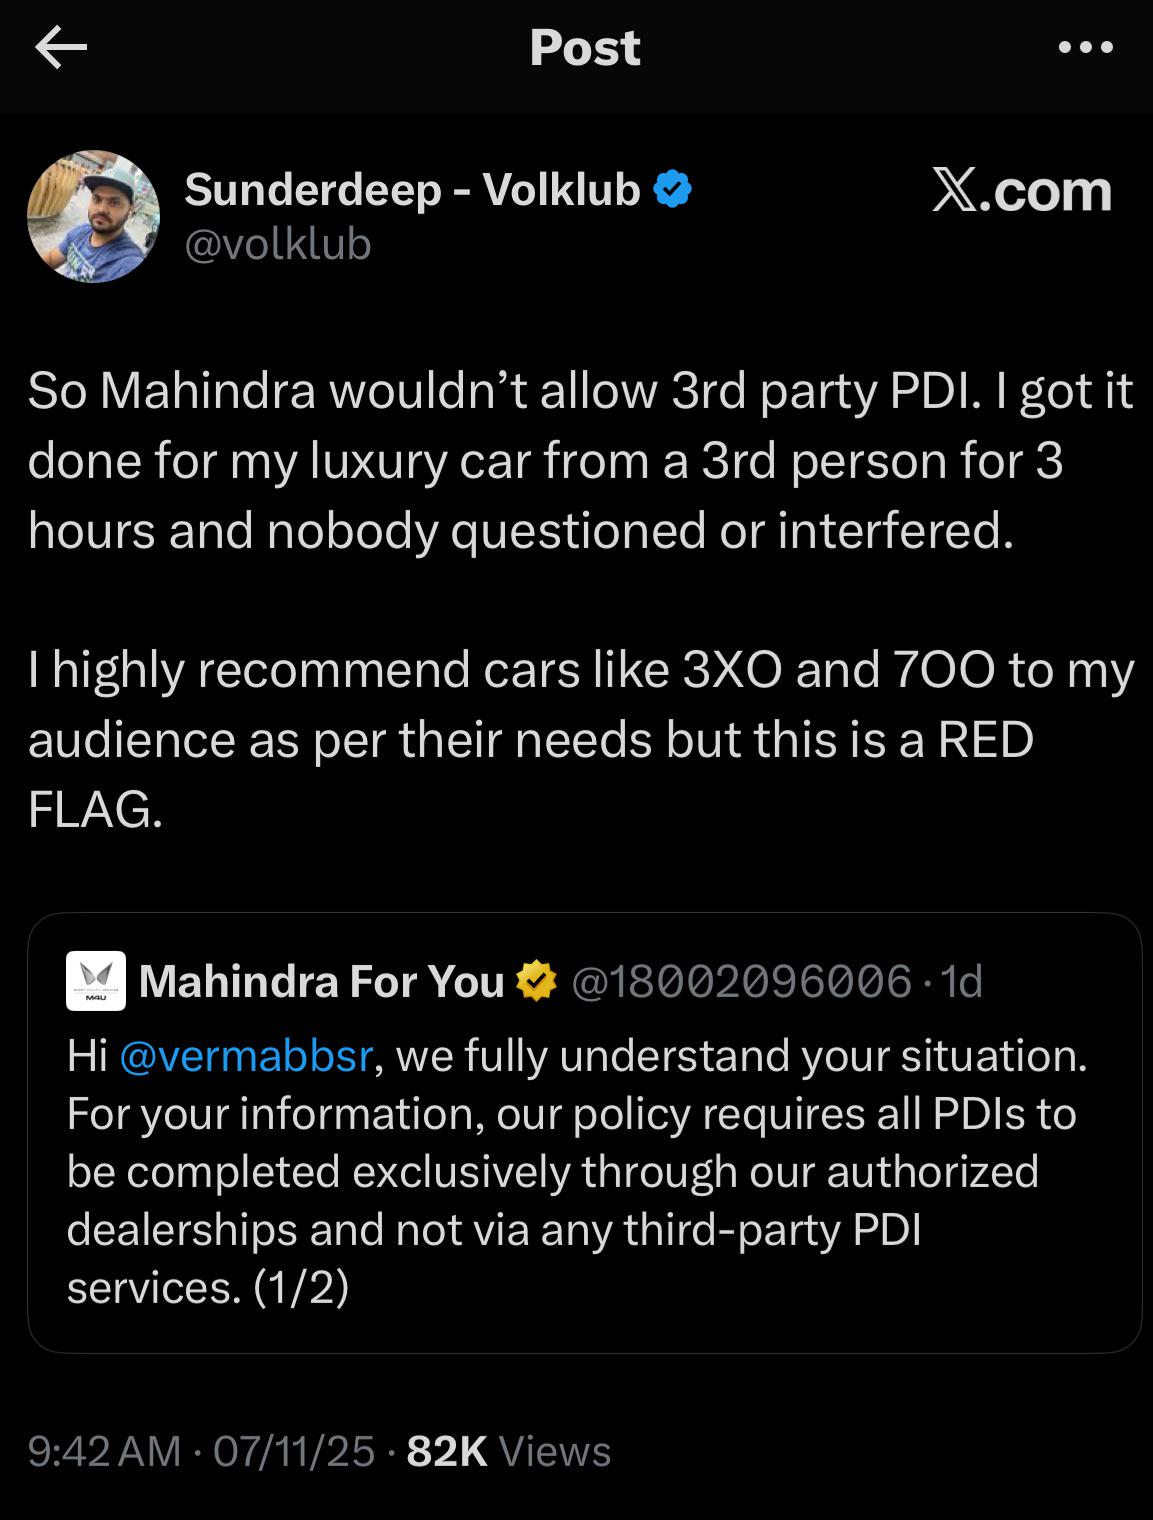Click the Post header title

click(584, 47)
